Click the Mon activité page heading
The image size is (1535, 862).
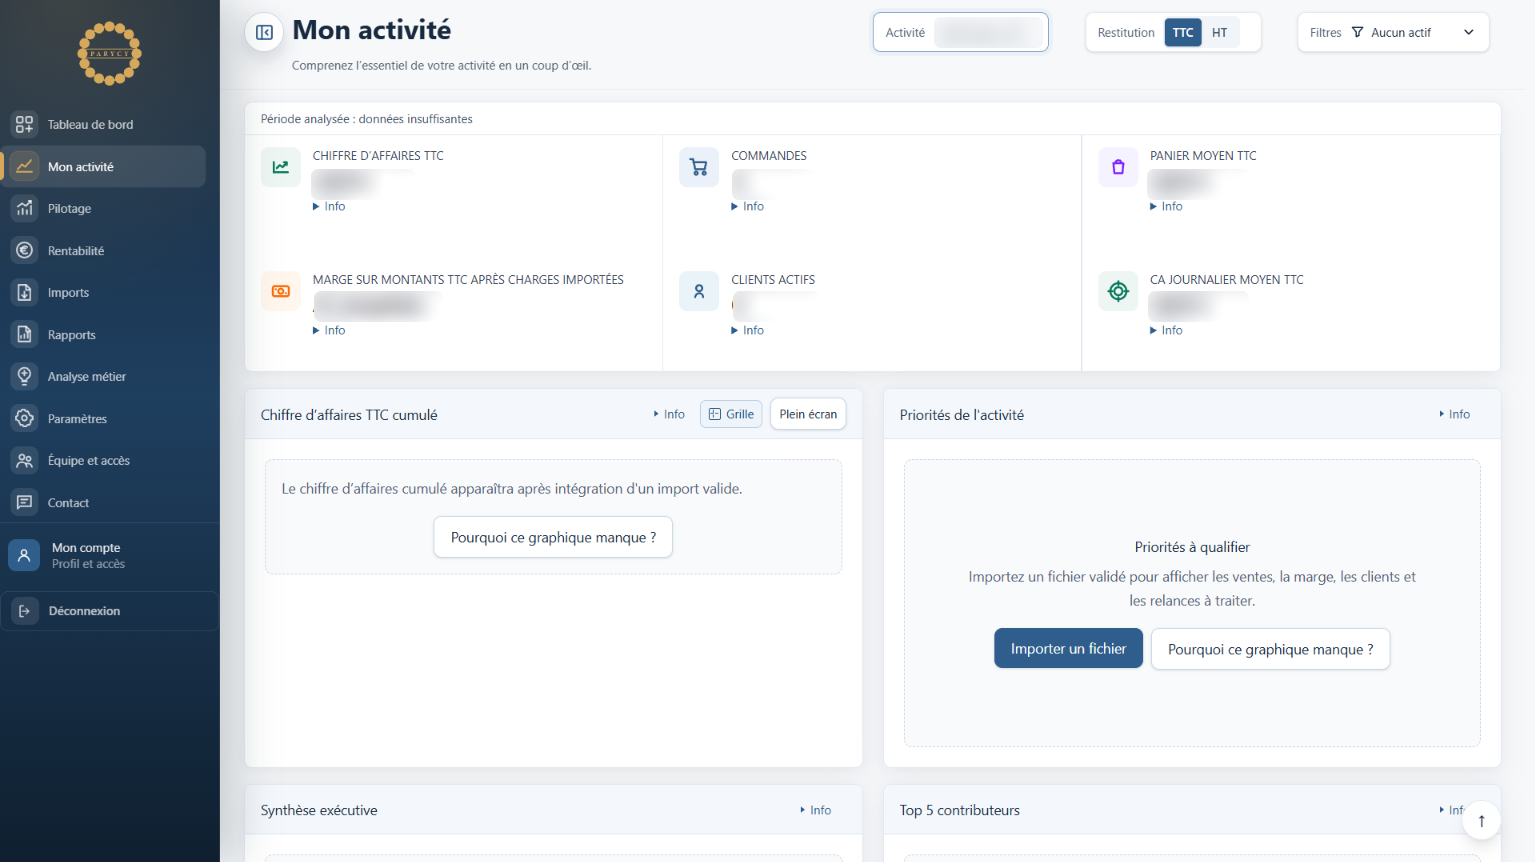pyautogui.click(x=371, y=30)
